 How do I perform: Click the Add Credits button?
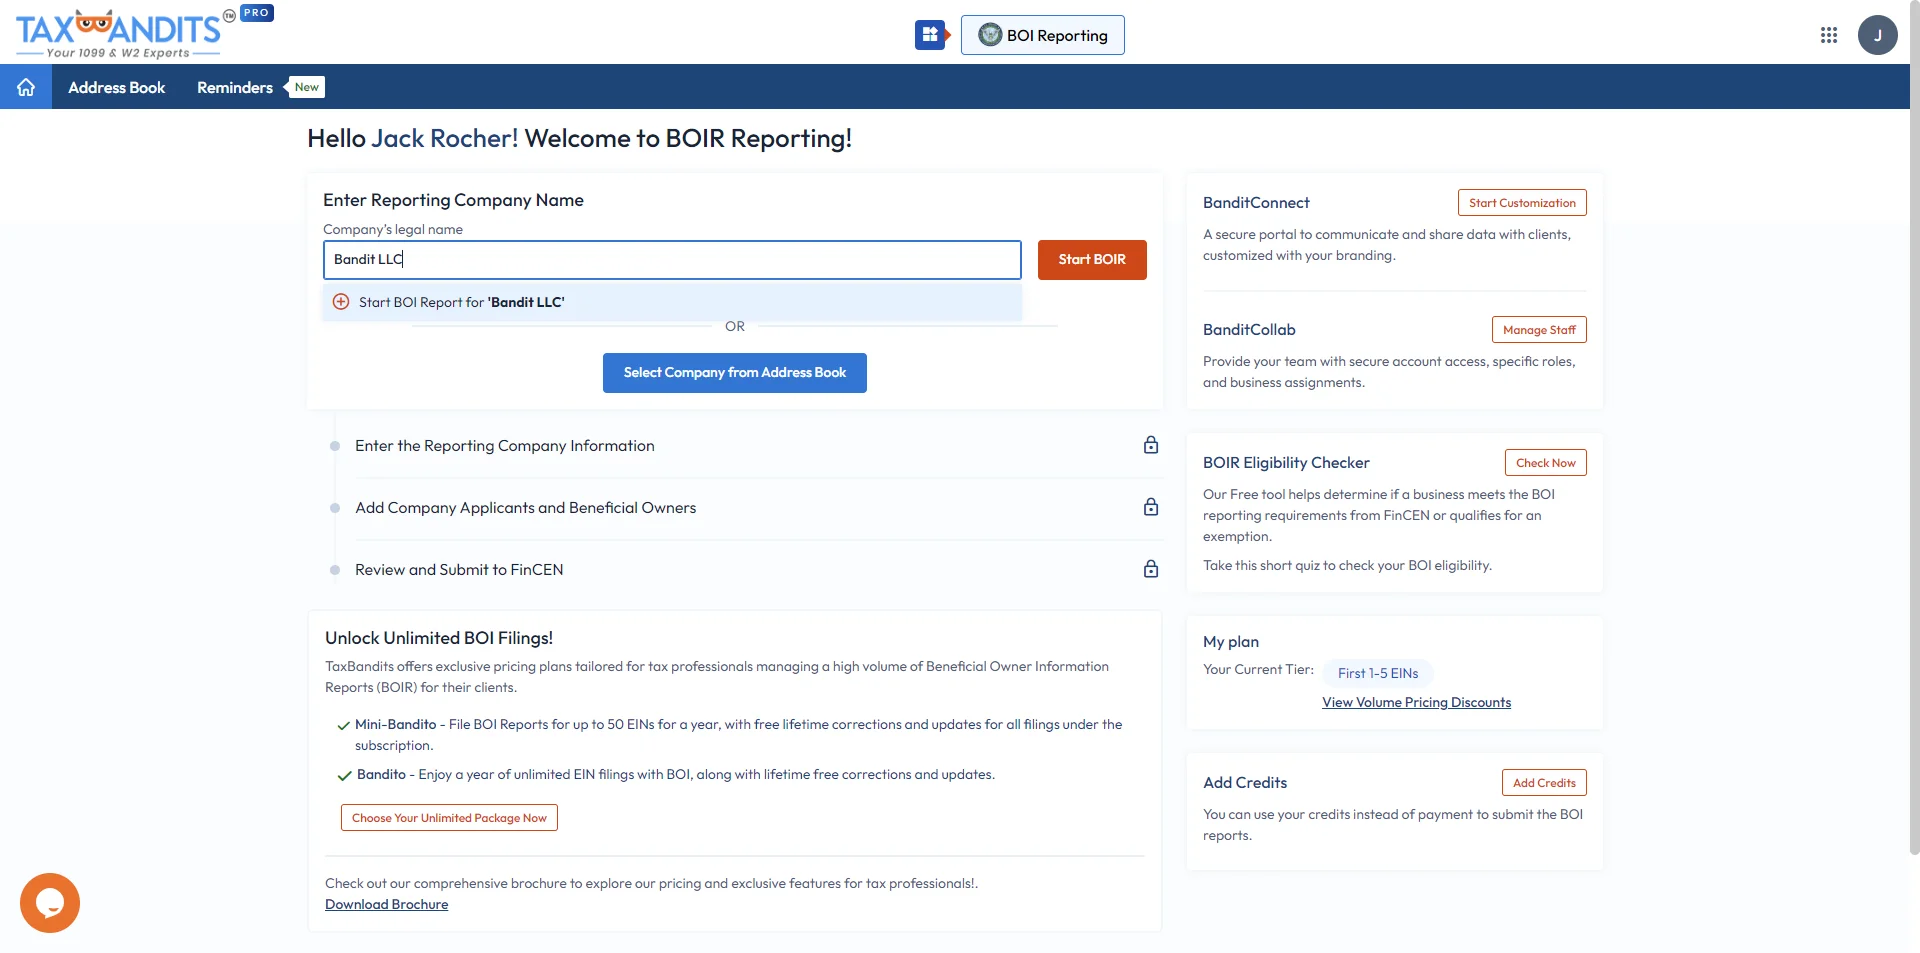[1544, 783]
